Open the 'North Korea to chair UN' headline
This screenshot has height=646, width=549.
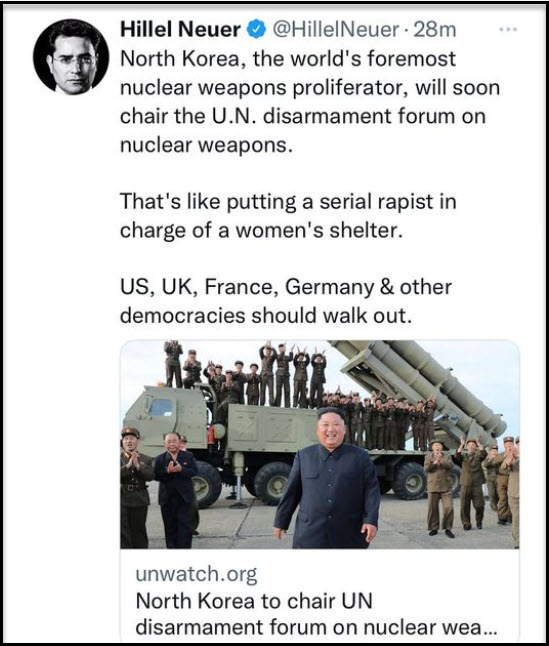point(254,601)
